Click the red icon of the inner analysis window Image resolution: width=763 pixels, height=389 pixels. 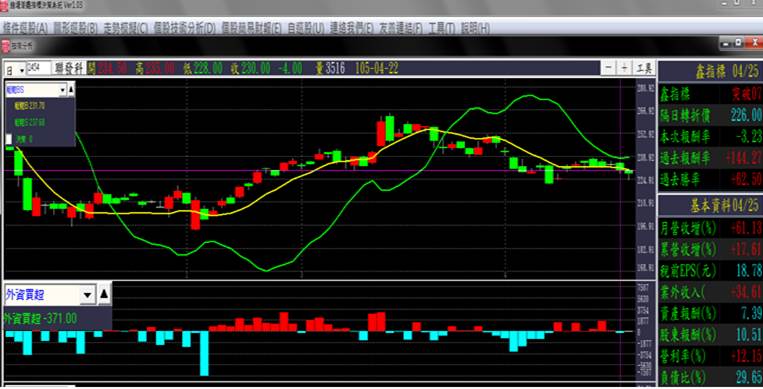coord(5,46)
